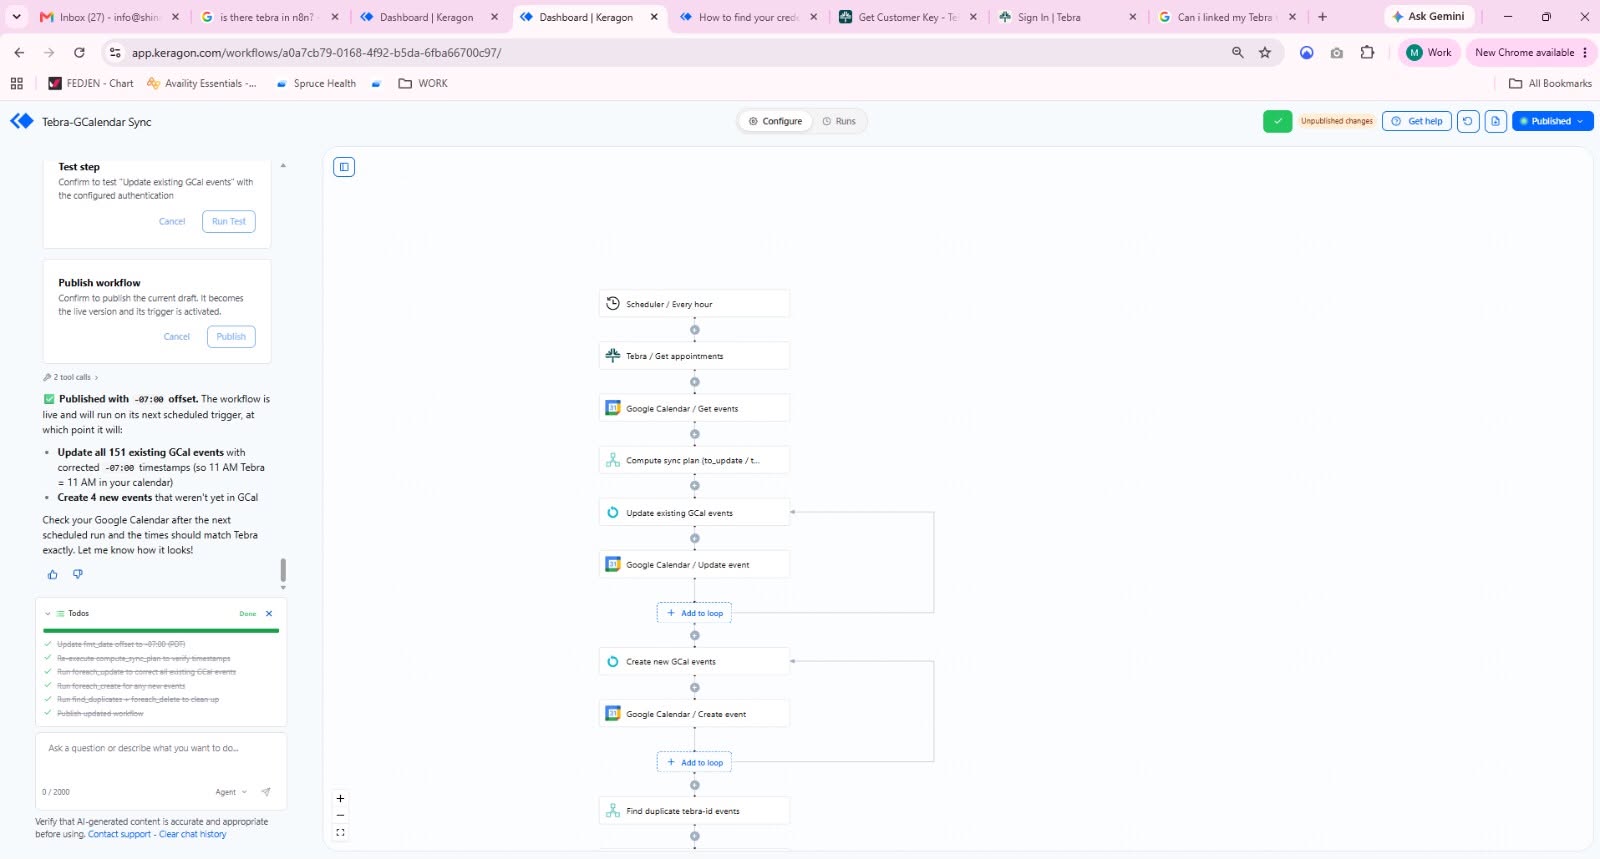Click the Compute sync plan node icon
The width and height of the screenshot is (1600, 859).
[x=613, y=460]
